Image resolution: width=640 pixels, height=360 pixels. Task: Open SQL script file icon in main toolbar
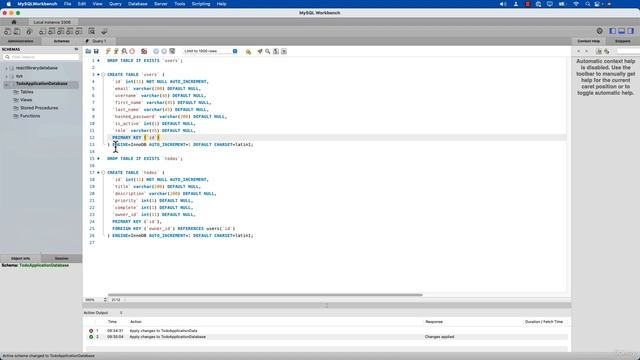pyautogui.click(x=17, y=31)
